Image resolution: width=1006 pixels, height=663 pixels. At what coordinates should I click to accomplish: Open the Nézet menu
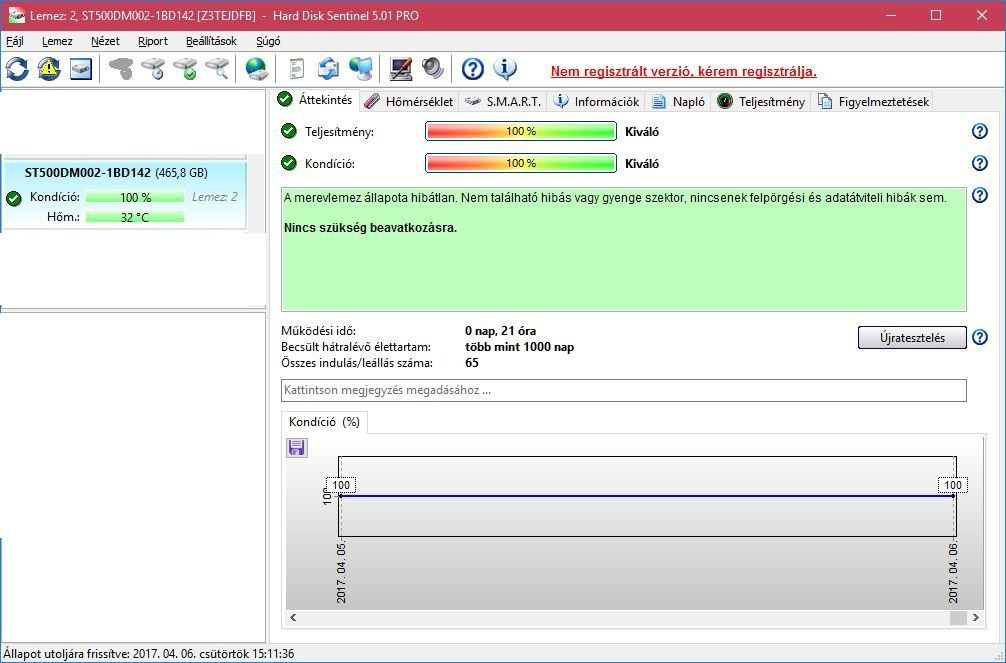[105, 41]
